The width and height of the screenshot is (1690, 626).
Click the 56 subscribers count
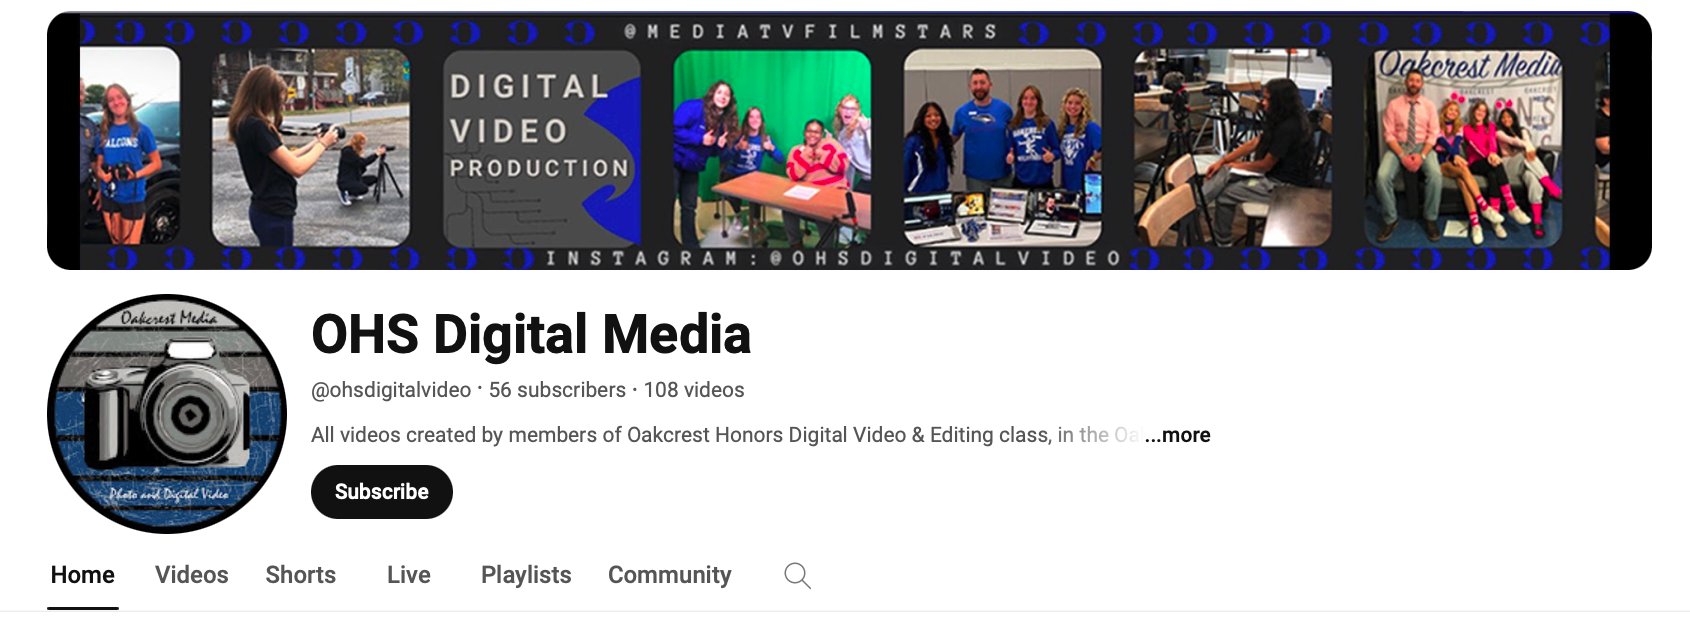(557, 390)
